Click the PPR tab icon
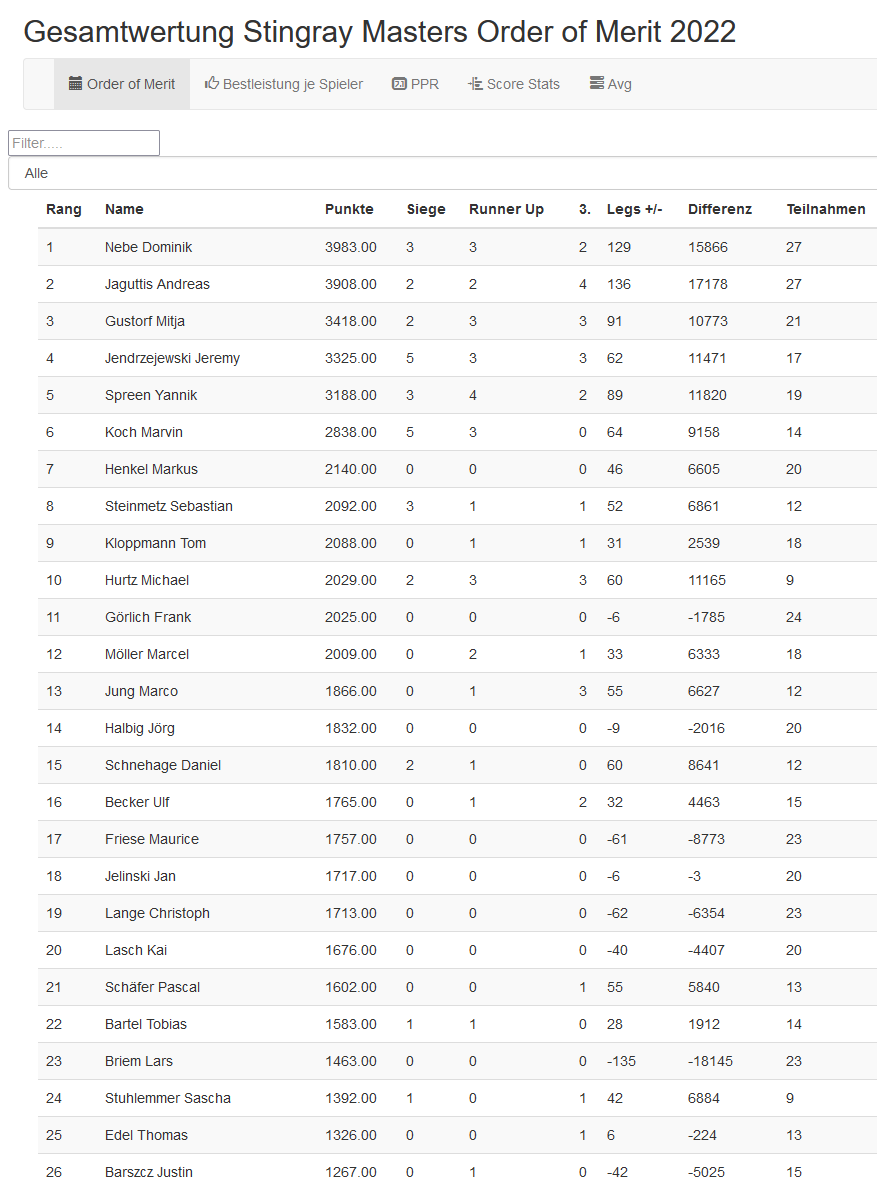The height and width of the screenshot is (1187, 877). coord(399,84)
